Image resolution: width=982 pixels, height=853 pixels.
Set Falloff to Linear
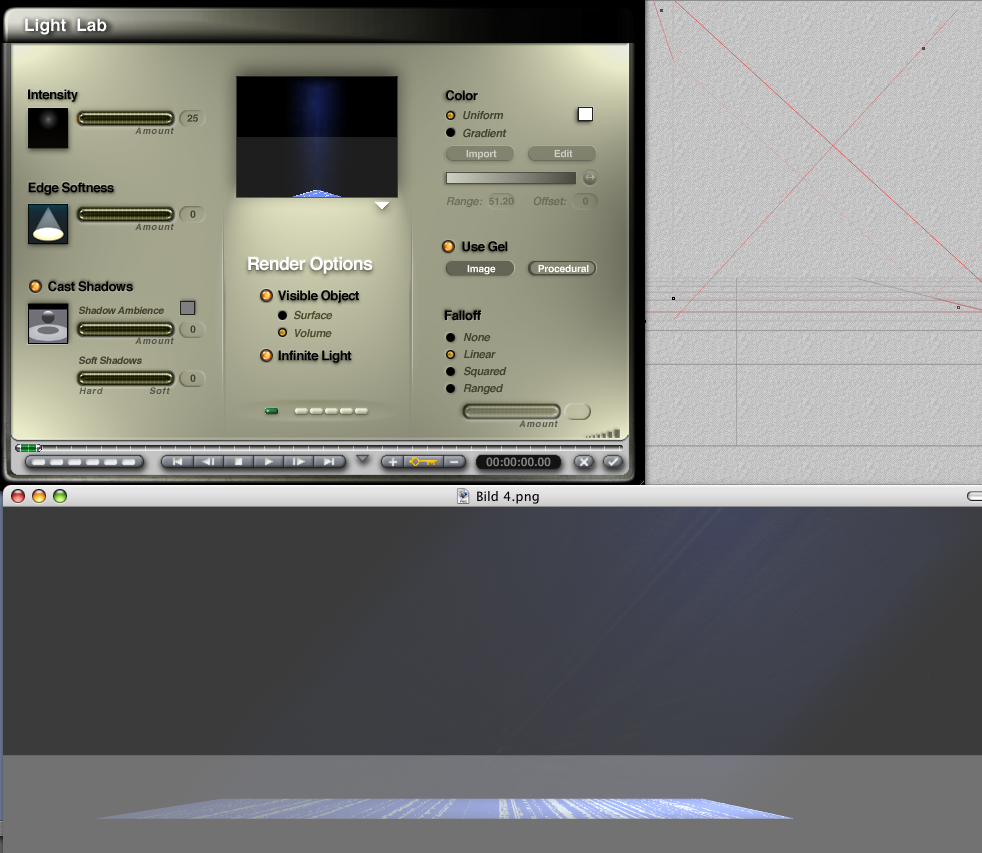click(450, 354)
